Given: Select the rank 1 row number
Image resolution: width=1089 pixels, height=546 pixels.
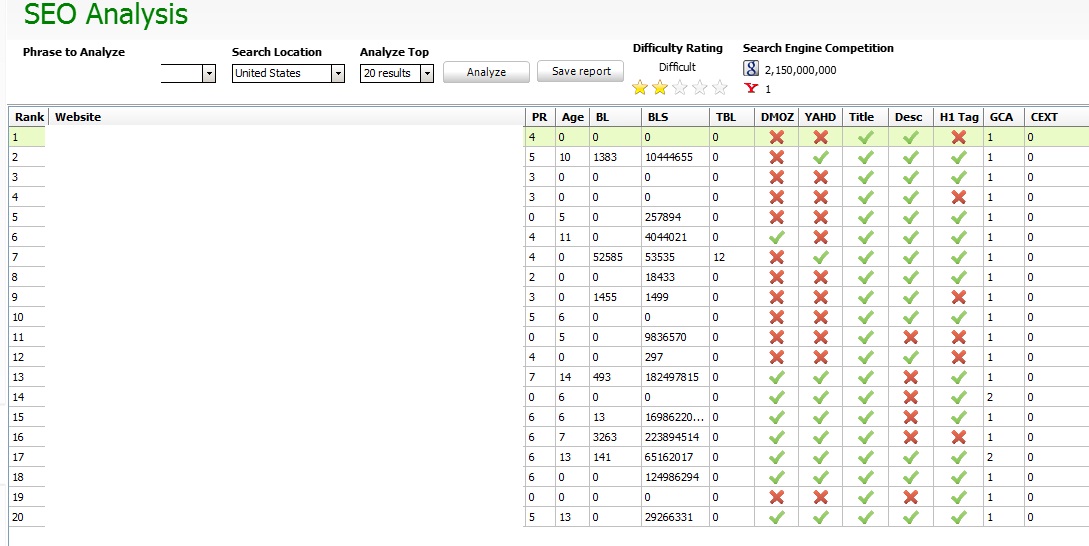Looking at the screenshot, I should pyautogui.click(x=15, y=138).
